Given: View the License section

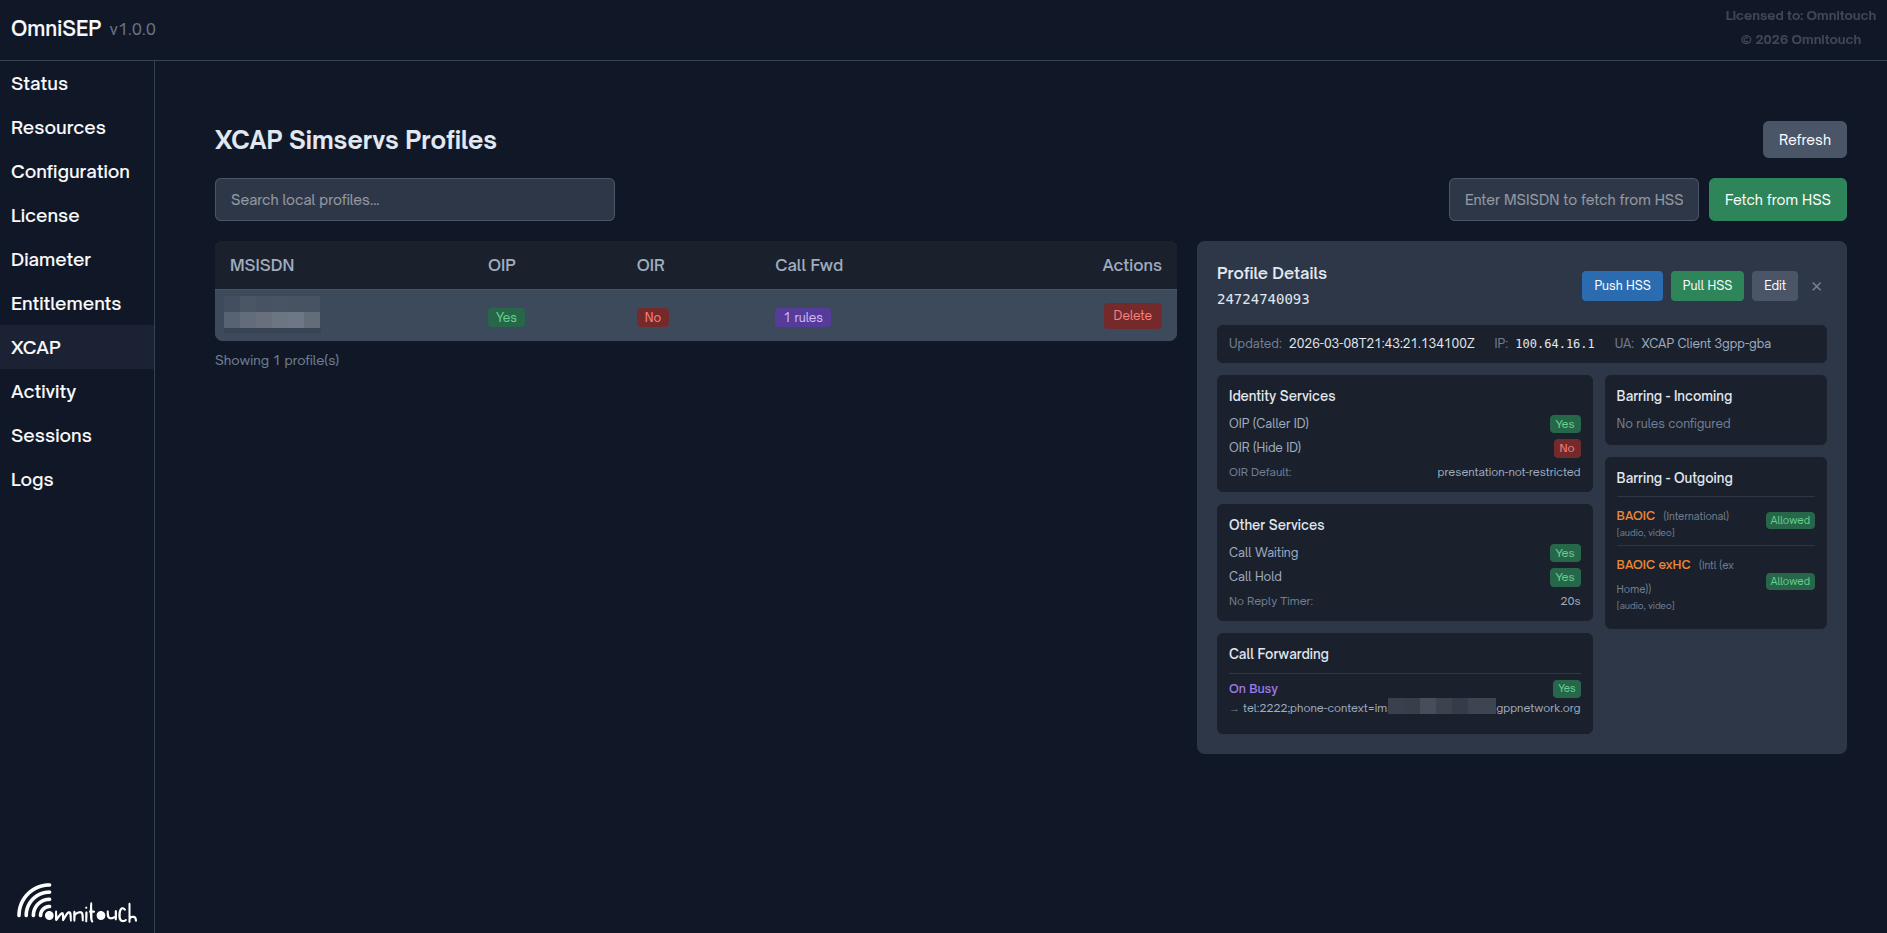Looking at the screenshot, I should [x=45, y=215].
